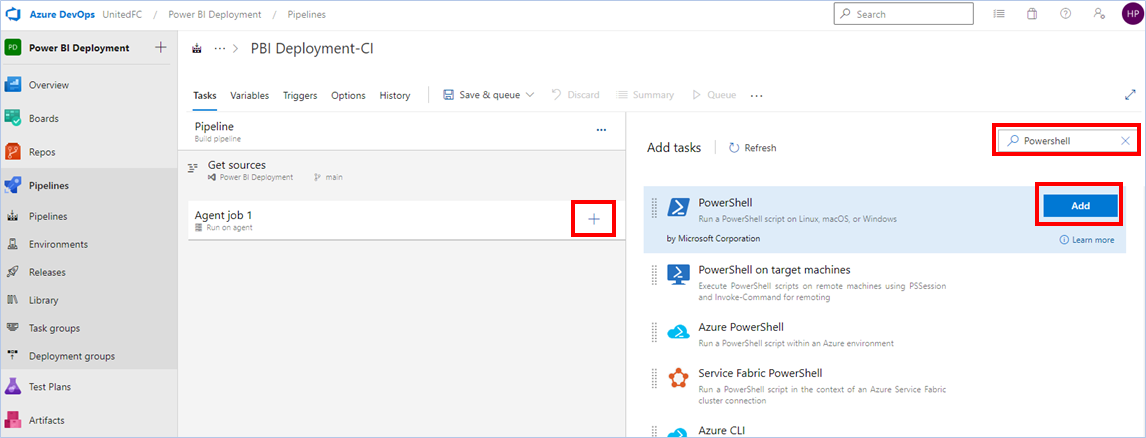Open the Pipelines breadcrumb link
This screenshot has width=1146, height=438.
click(x=306, y=14)
